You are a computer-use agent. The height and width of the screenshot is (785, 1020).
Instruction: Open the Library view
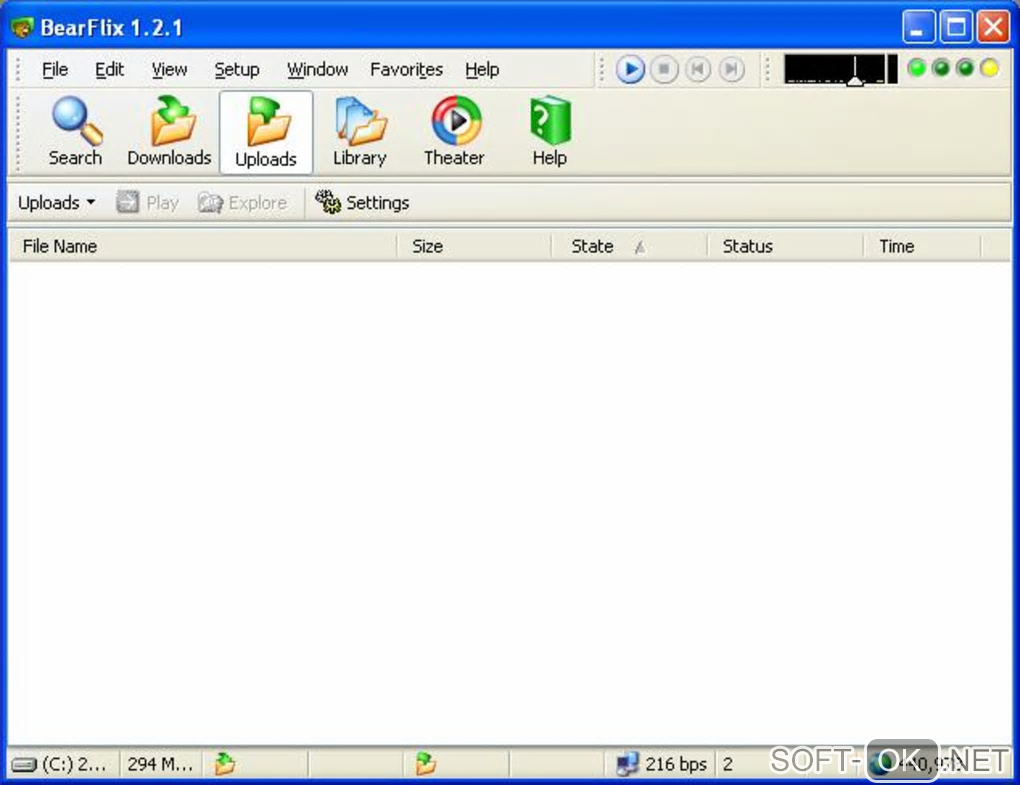[x=360, y=132]
